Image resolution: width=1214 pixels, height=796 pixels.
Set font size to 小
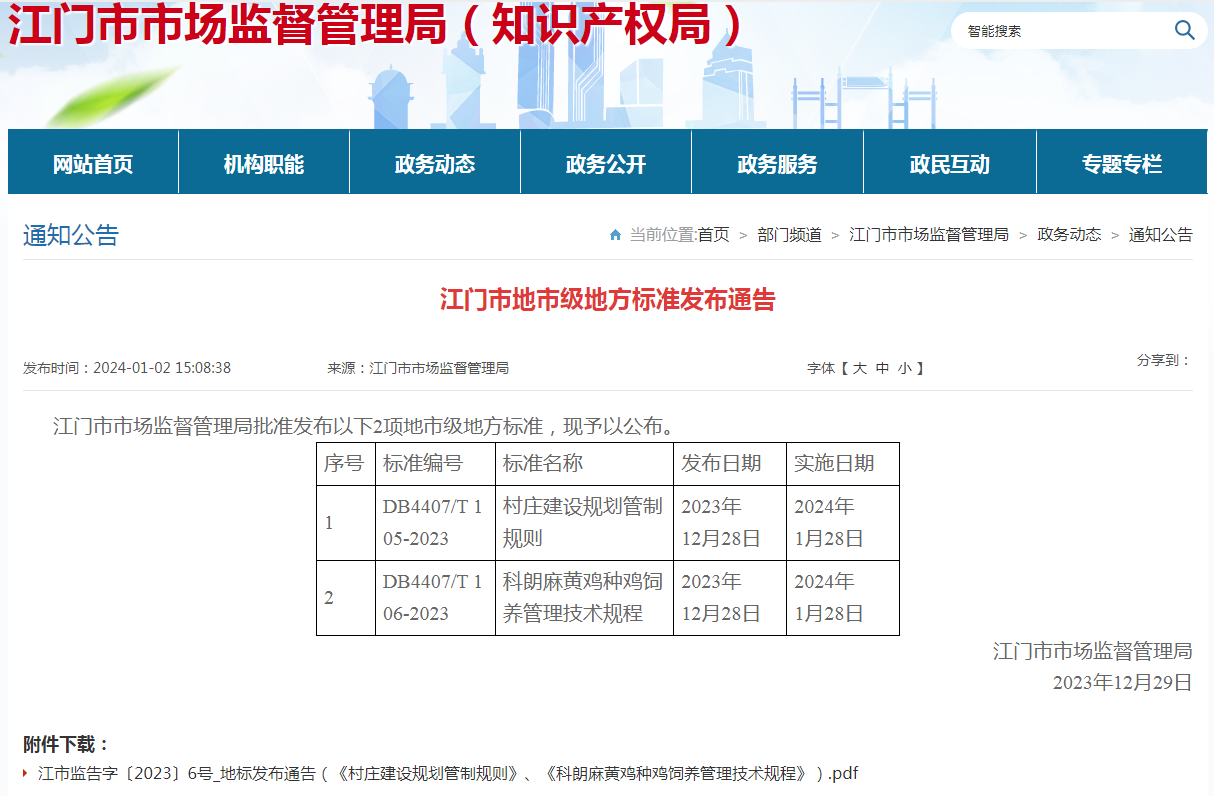[x=904, y=368]
